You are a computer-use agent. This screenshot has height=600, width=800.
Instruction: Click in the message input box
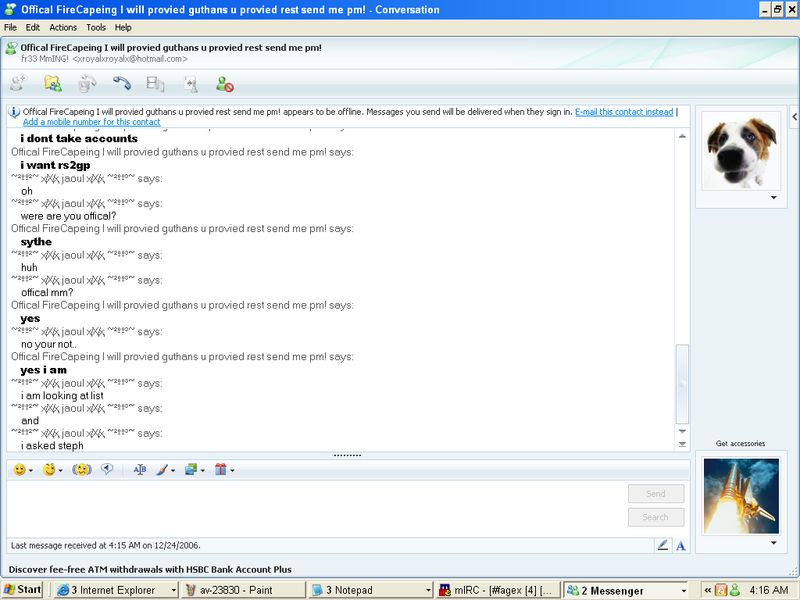click(316, 508)
